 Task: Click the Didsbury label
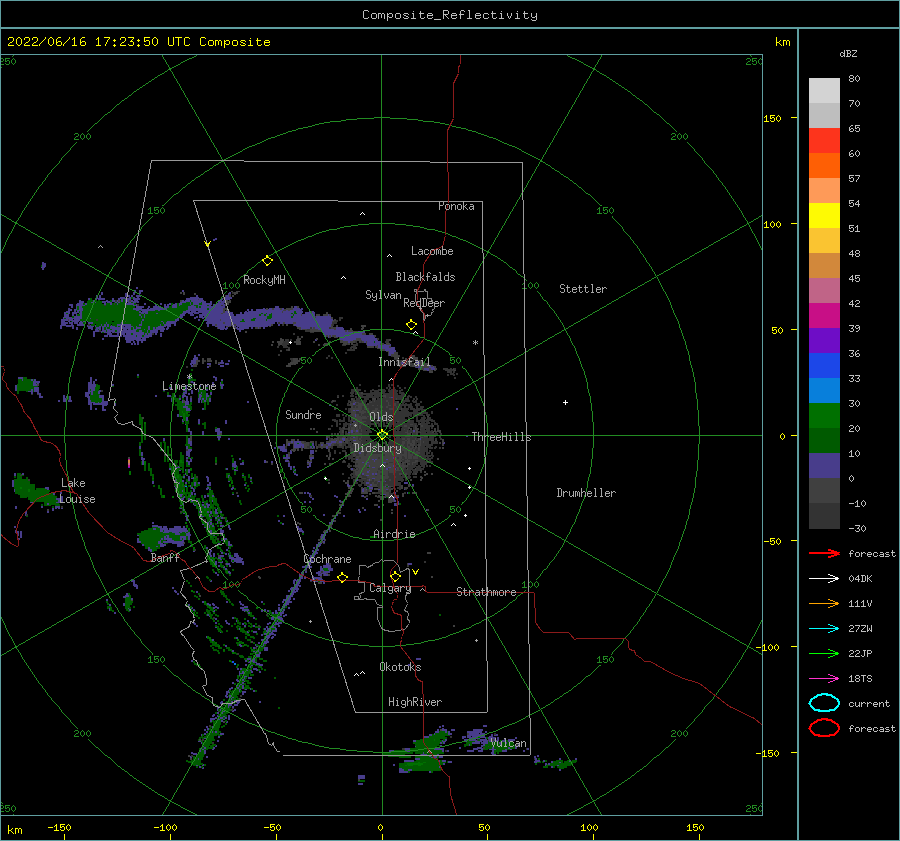click(377, 448)
